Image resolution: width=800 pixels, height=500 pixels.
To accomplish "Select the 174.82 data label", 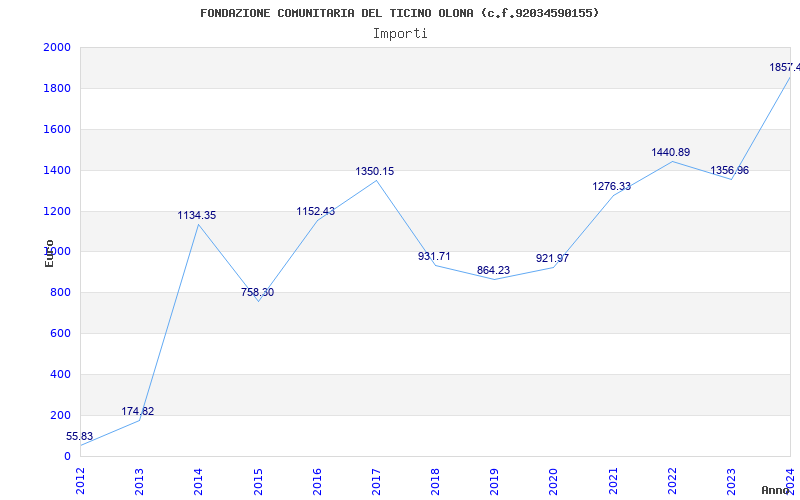I will [x=138, y=411].
